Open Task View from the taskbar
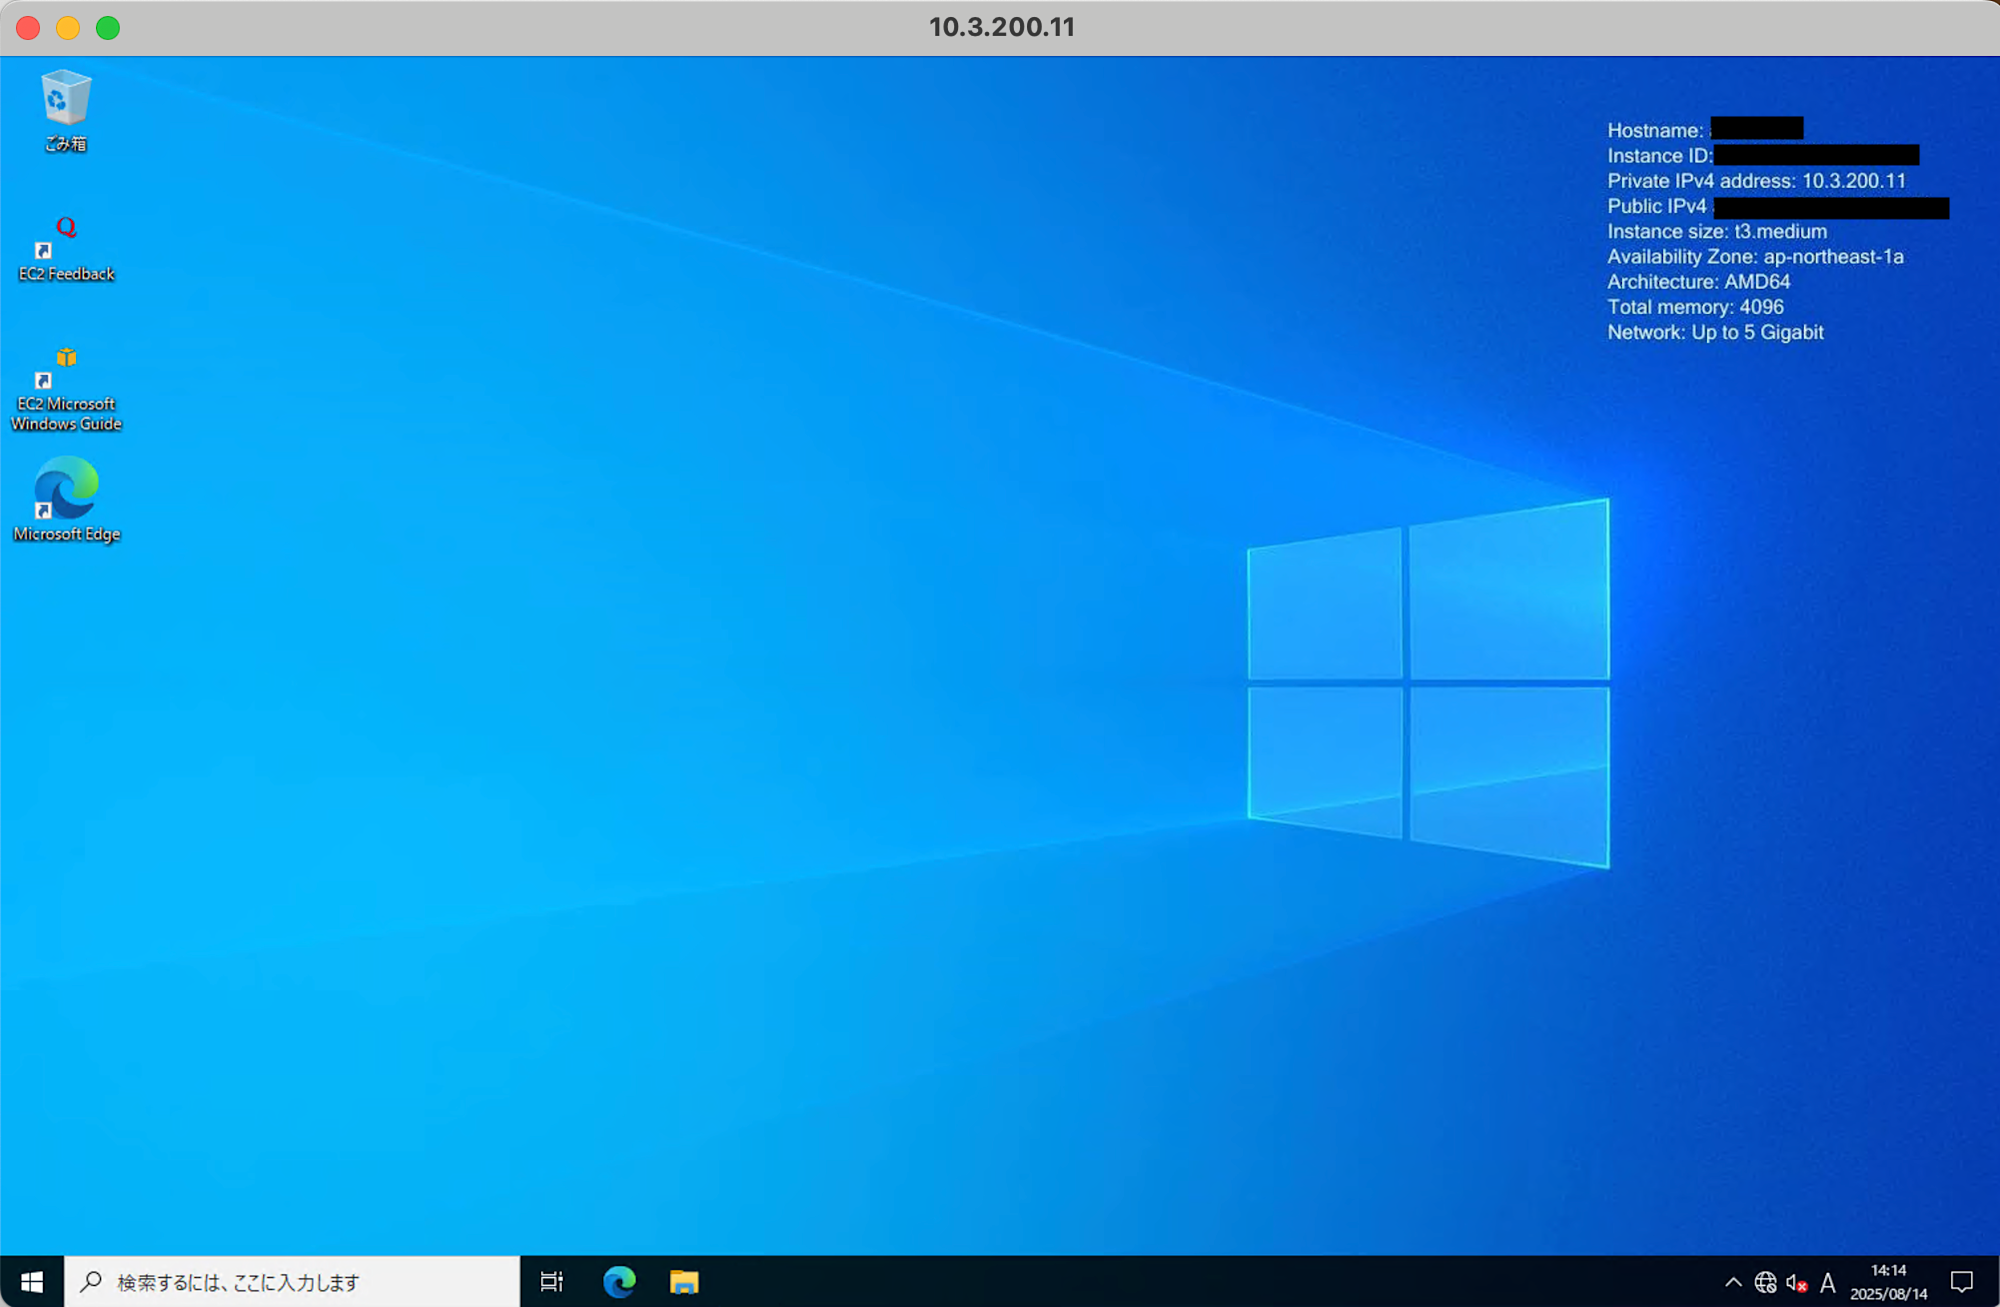Image resolution: width=2000 pixels, height=1307 pixels. pyautogui.click(x=552, y=1281)
